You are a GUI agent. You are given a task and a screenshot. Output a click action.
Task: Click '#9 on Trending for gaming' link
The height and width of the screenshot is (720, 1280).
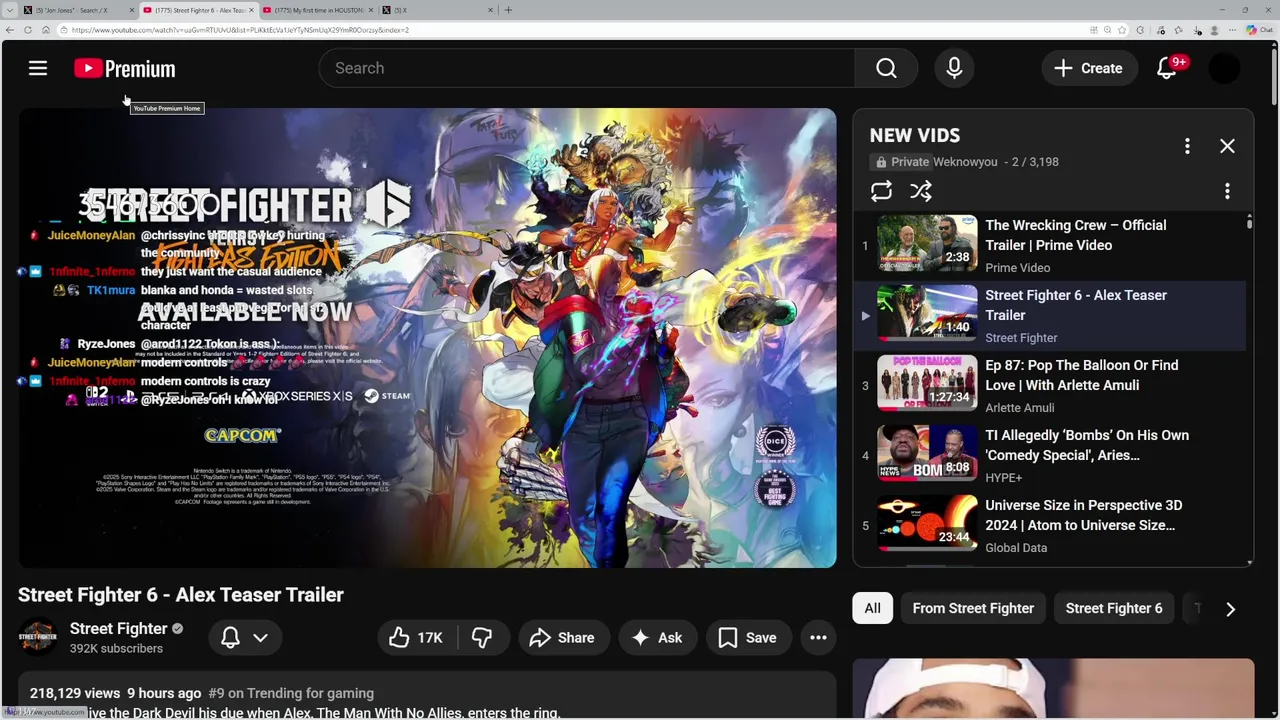[291, 693]
